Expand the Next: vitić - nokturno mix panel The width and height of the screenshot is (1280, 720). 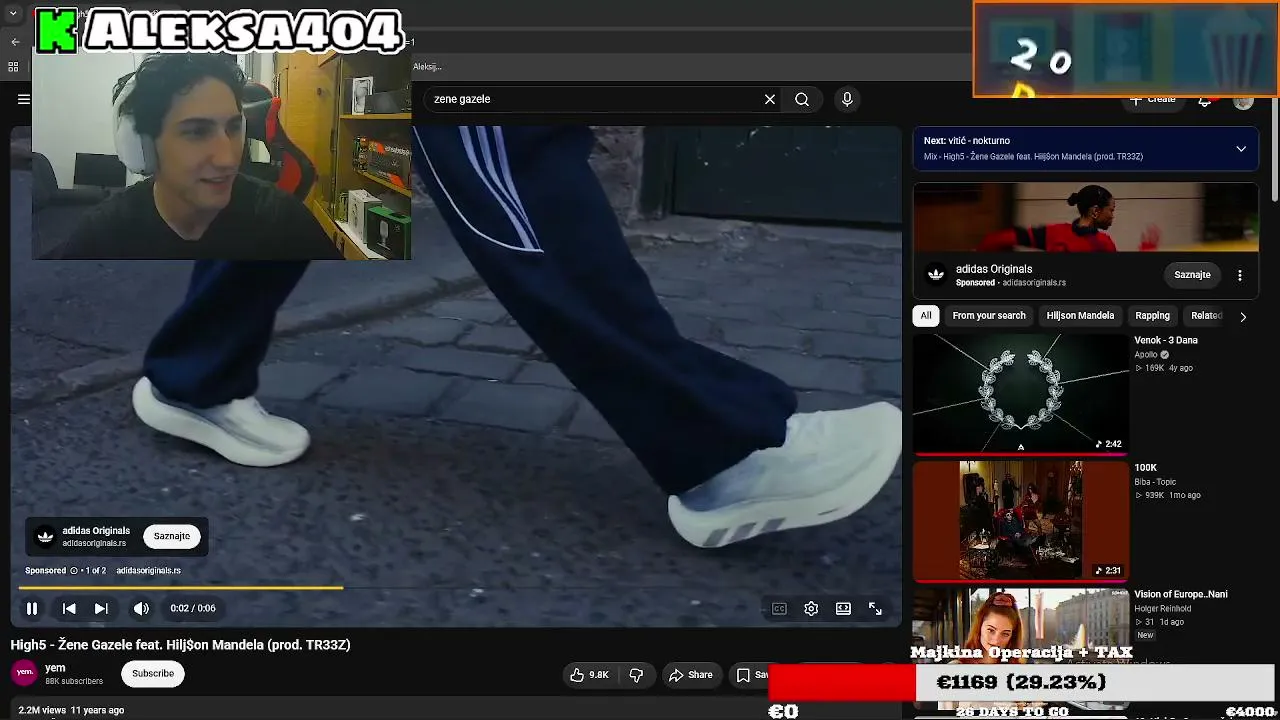1241,149
